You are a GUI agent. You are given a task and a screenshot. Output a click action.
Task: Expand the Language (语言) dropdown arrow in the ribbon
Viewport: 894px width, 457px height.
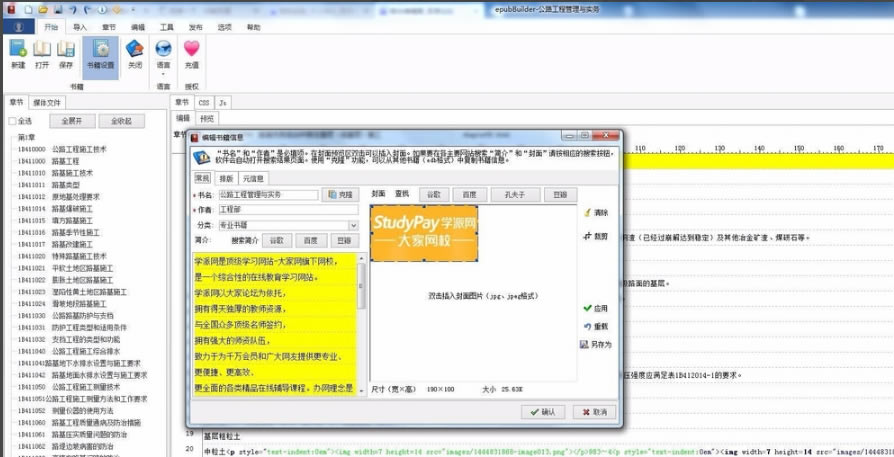(163, 74)
